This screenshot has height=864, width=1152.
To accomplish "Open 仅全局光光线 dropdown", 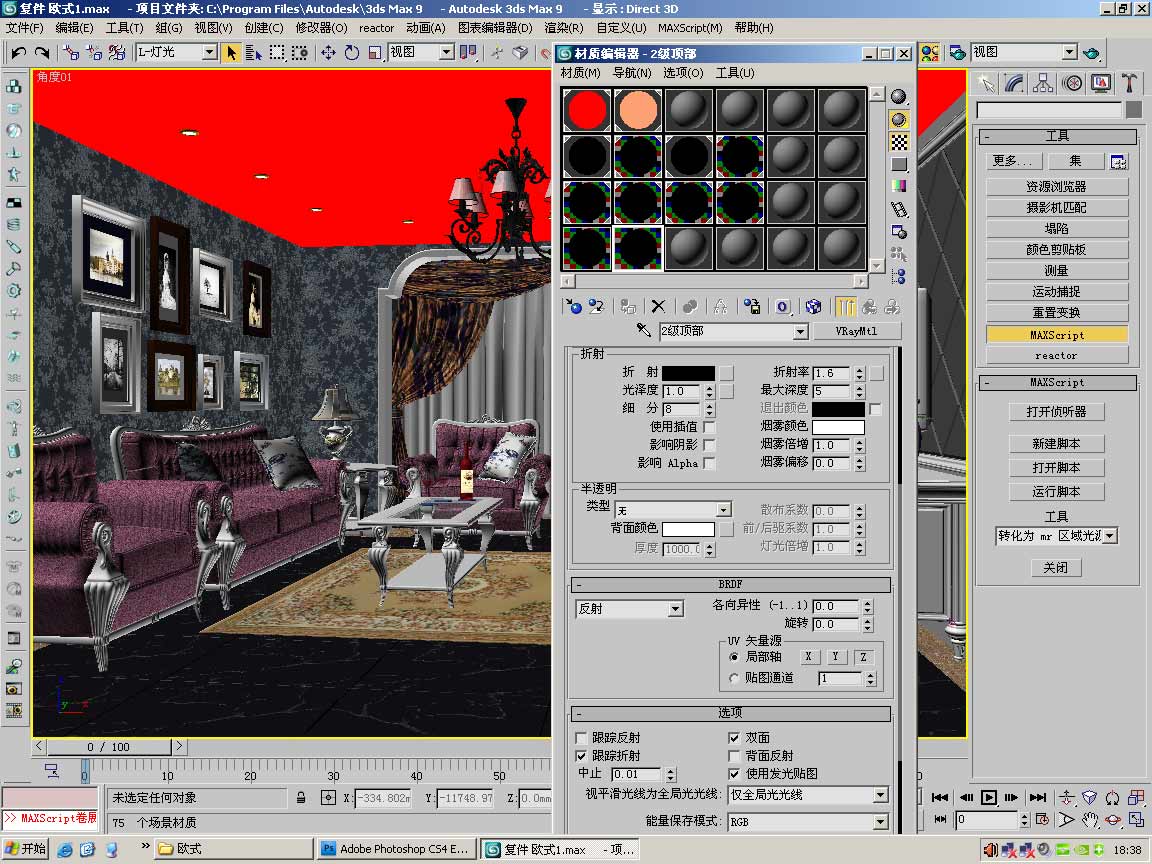I will coord(880,795).
